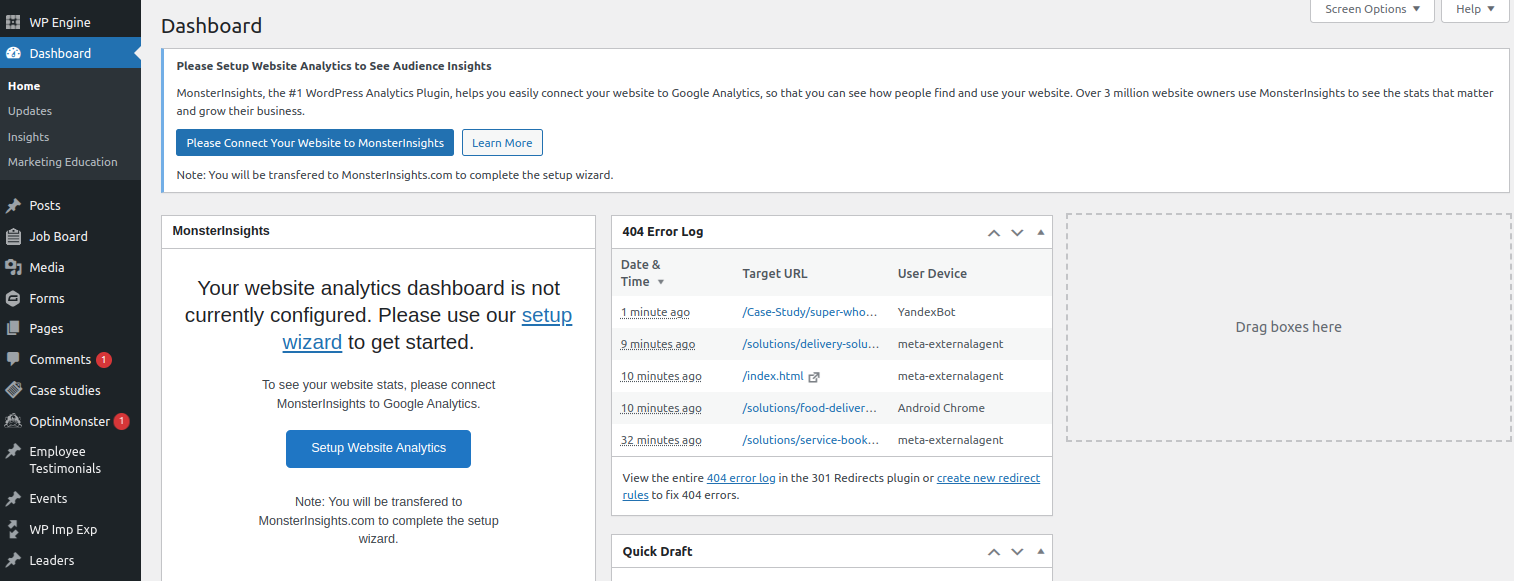Click the MonsterInsights widget title bar
Screen dimensions: 1514x581
coord(378,231)
